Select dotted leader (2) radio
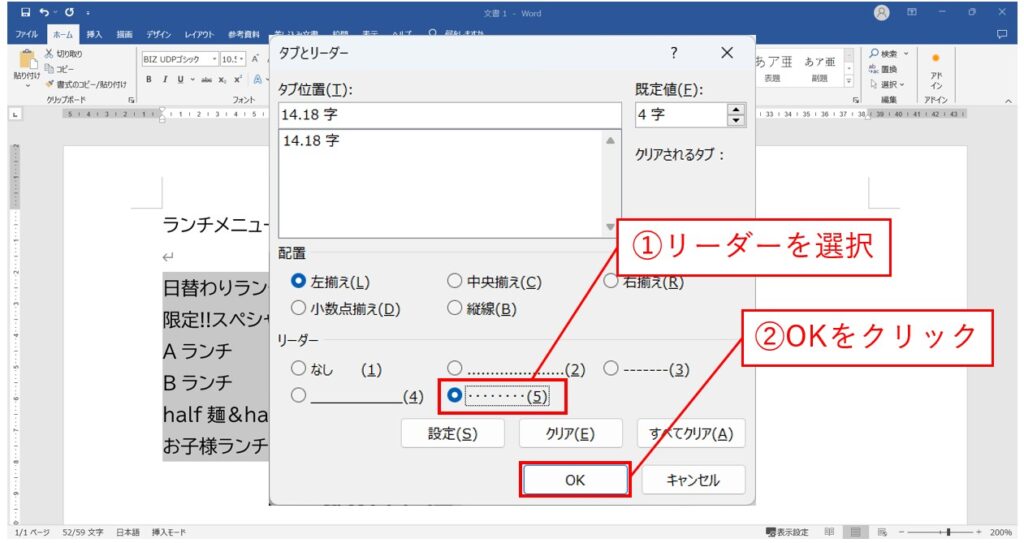The width and height of the screenshot is (1024, 543). click(455, 369)
